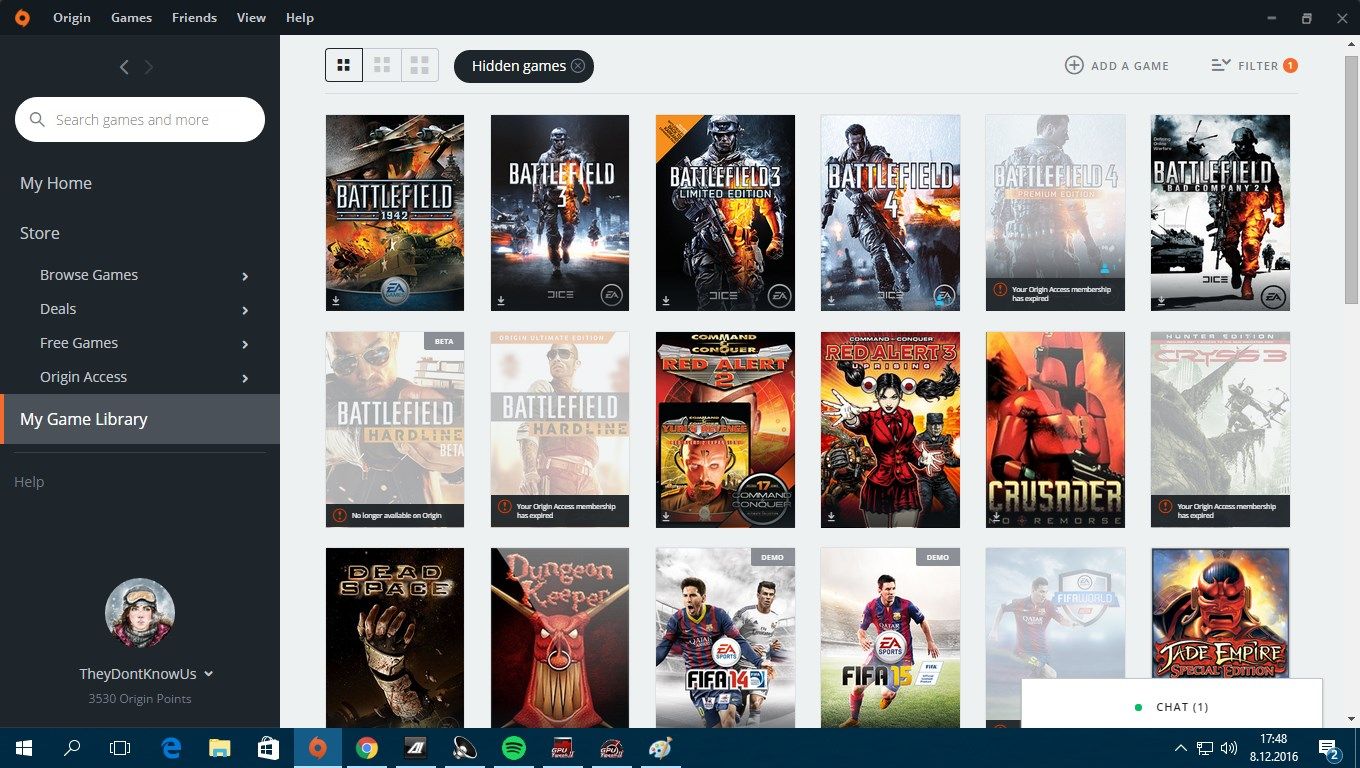Select the FIFA 14 demo tile
Viewport: 1360px width, 768px height.
(725, 637)
